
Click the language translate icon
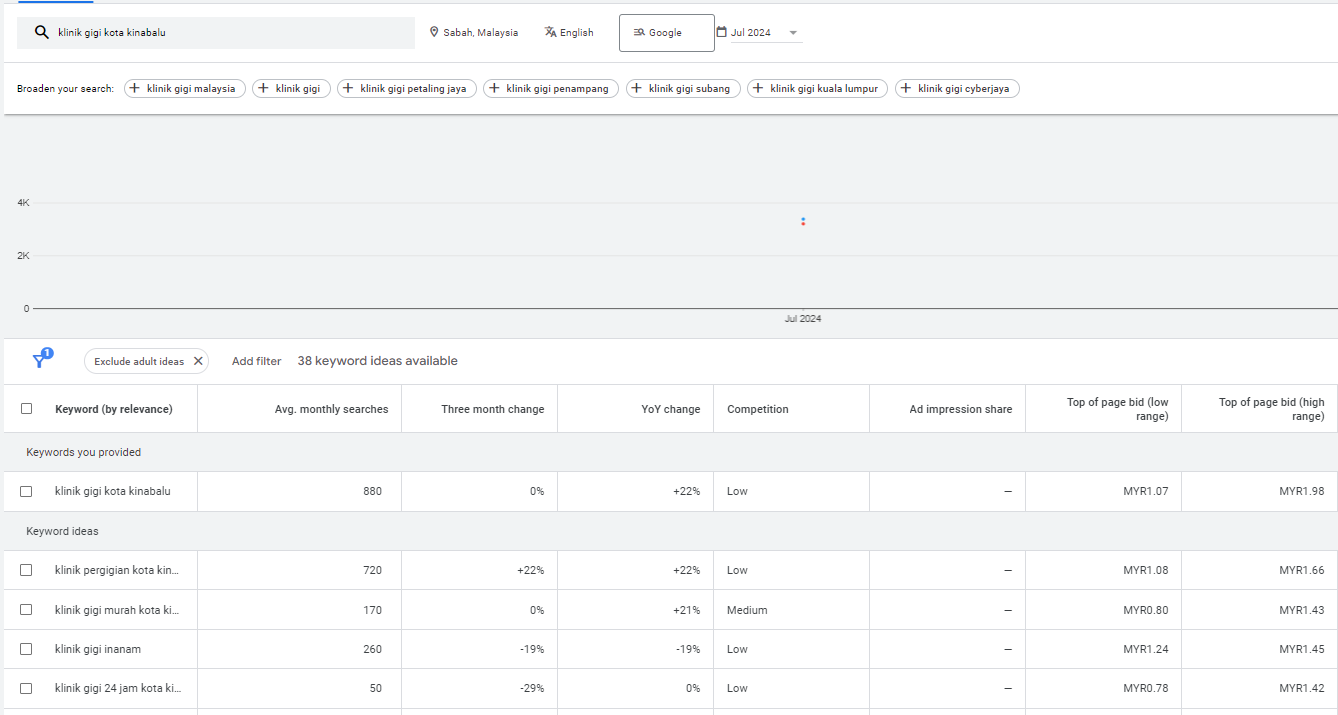[x=550, y=32]
